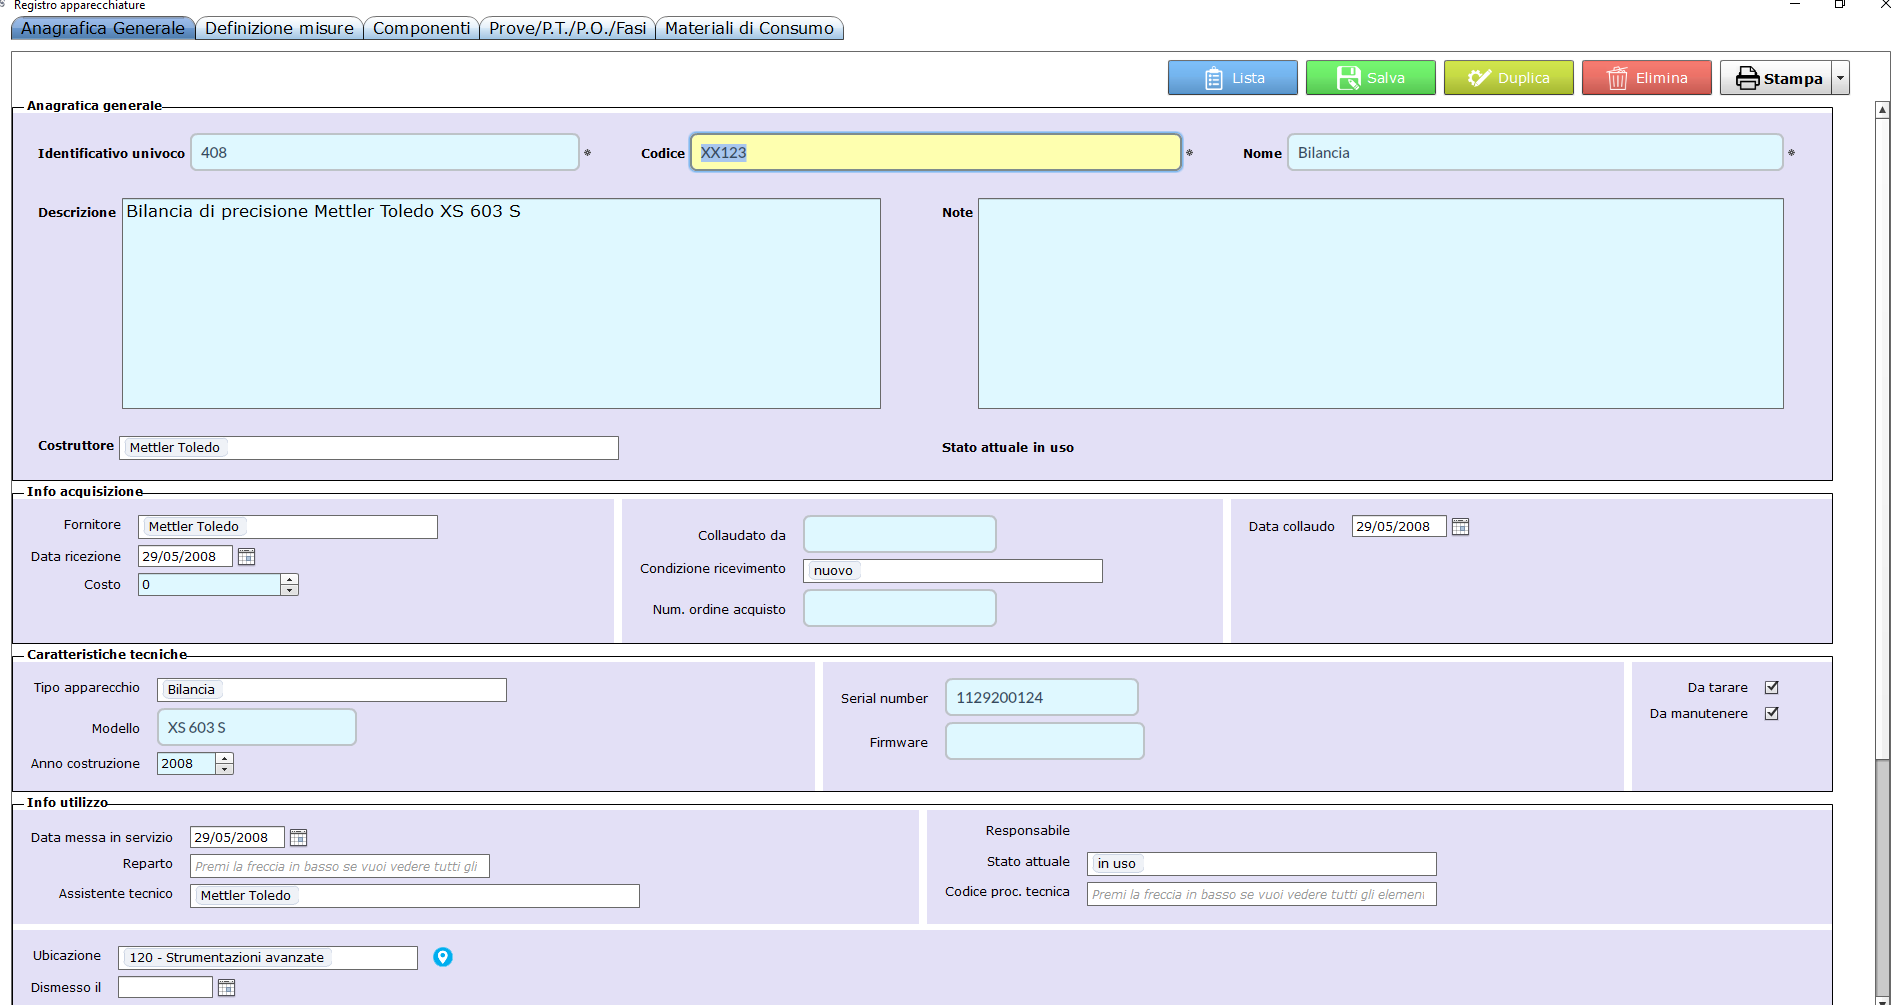The width and height of the screenshot is (1897, 1005).
Task: Open the Codice proc. tecnica combo box
Action: pyautogui.click(x=1261, y=894)
